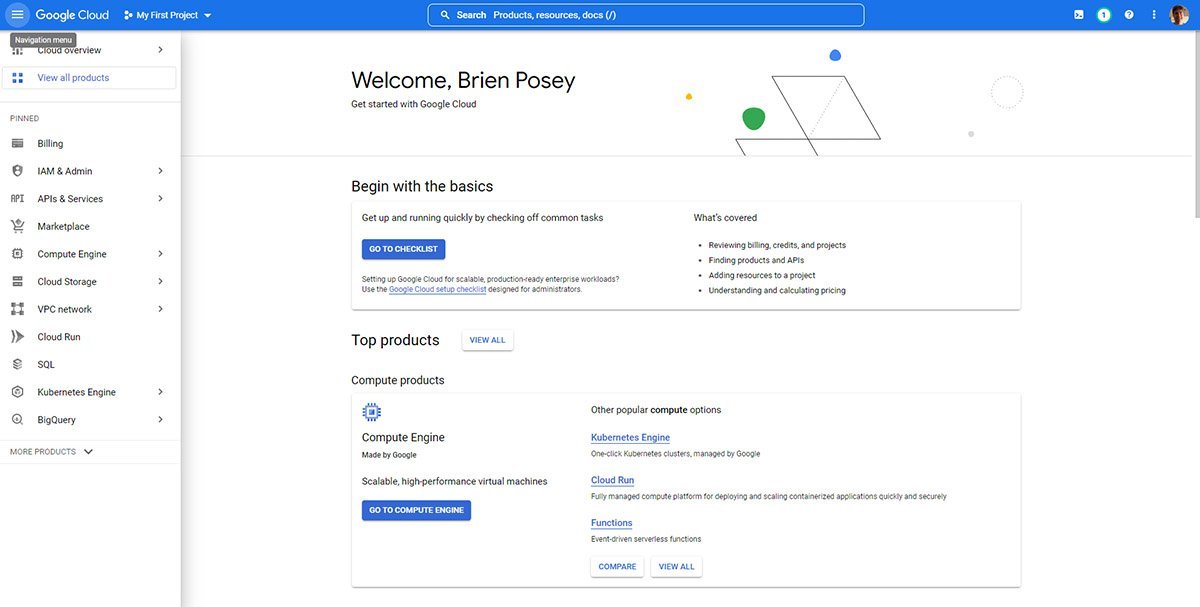Click the View all products grid icon
This screenshot has height=607, width=1200.
pyautogui.click(x=17, y=78)
